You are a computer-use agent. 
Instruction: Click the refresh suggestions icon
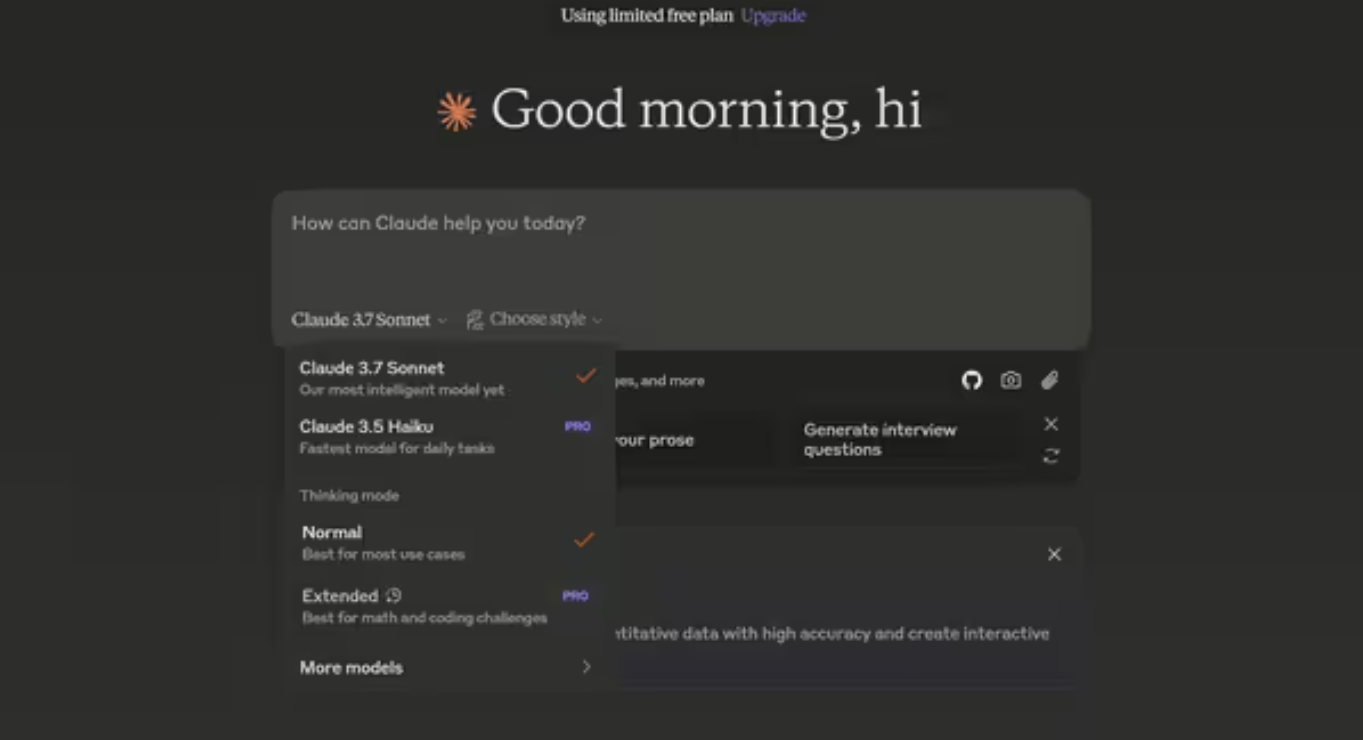(1051, 456)
